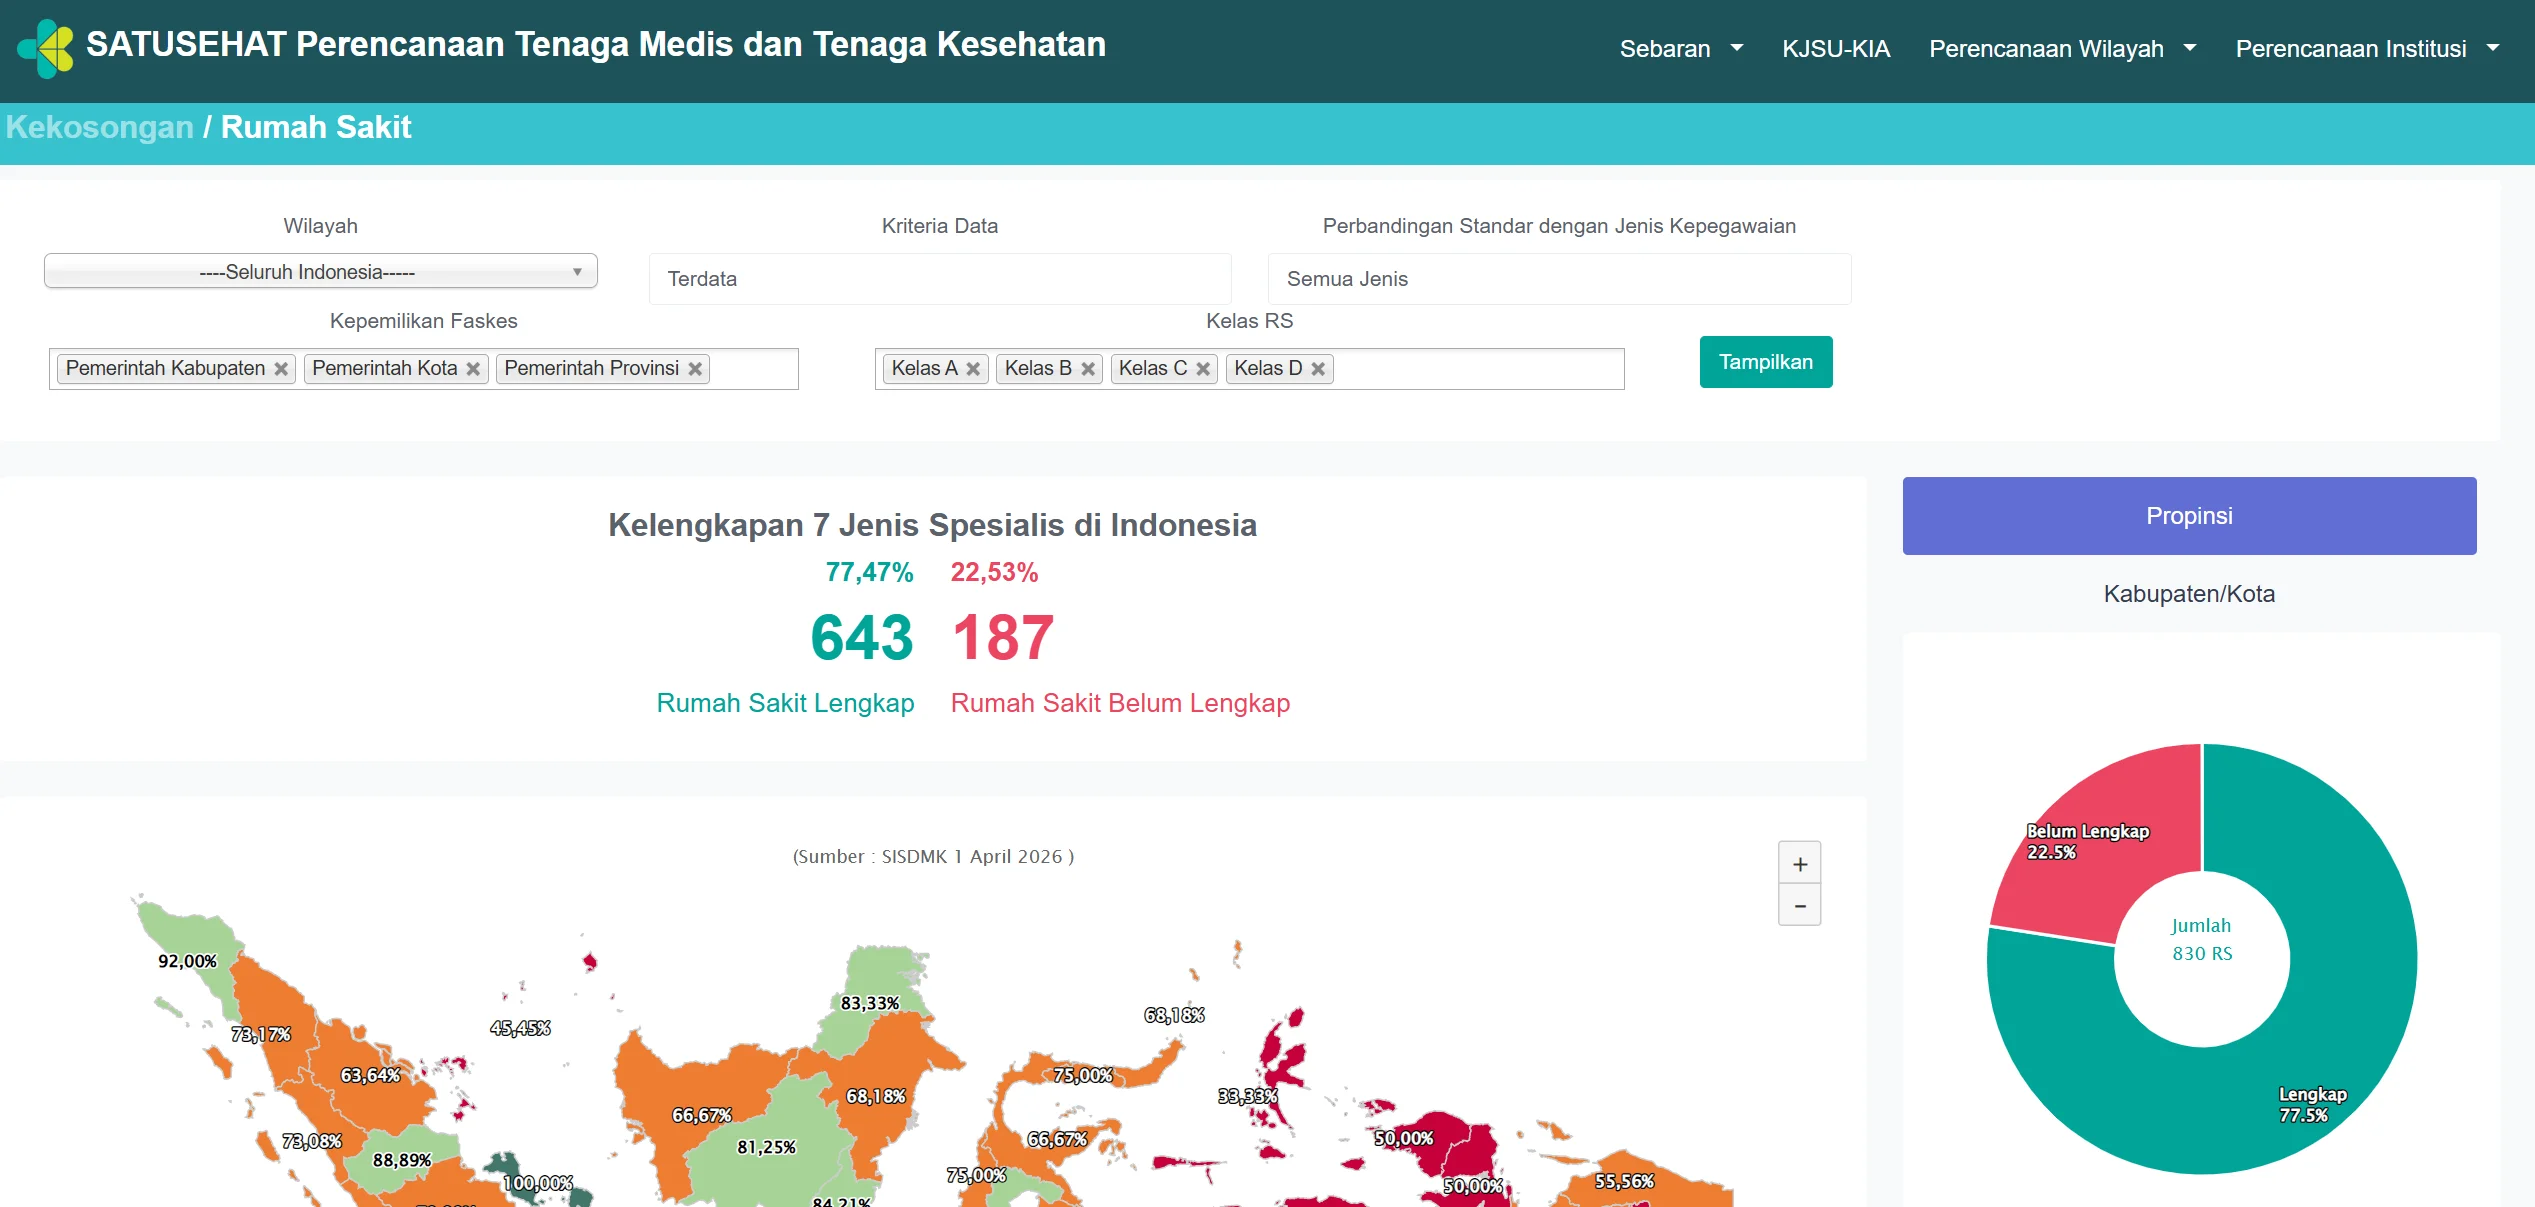
Task: Remove the Kelas B tag
Action: [x=1088, y=369]
